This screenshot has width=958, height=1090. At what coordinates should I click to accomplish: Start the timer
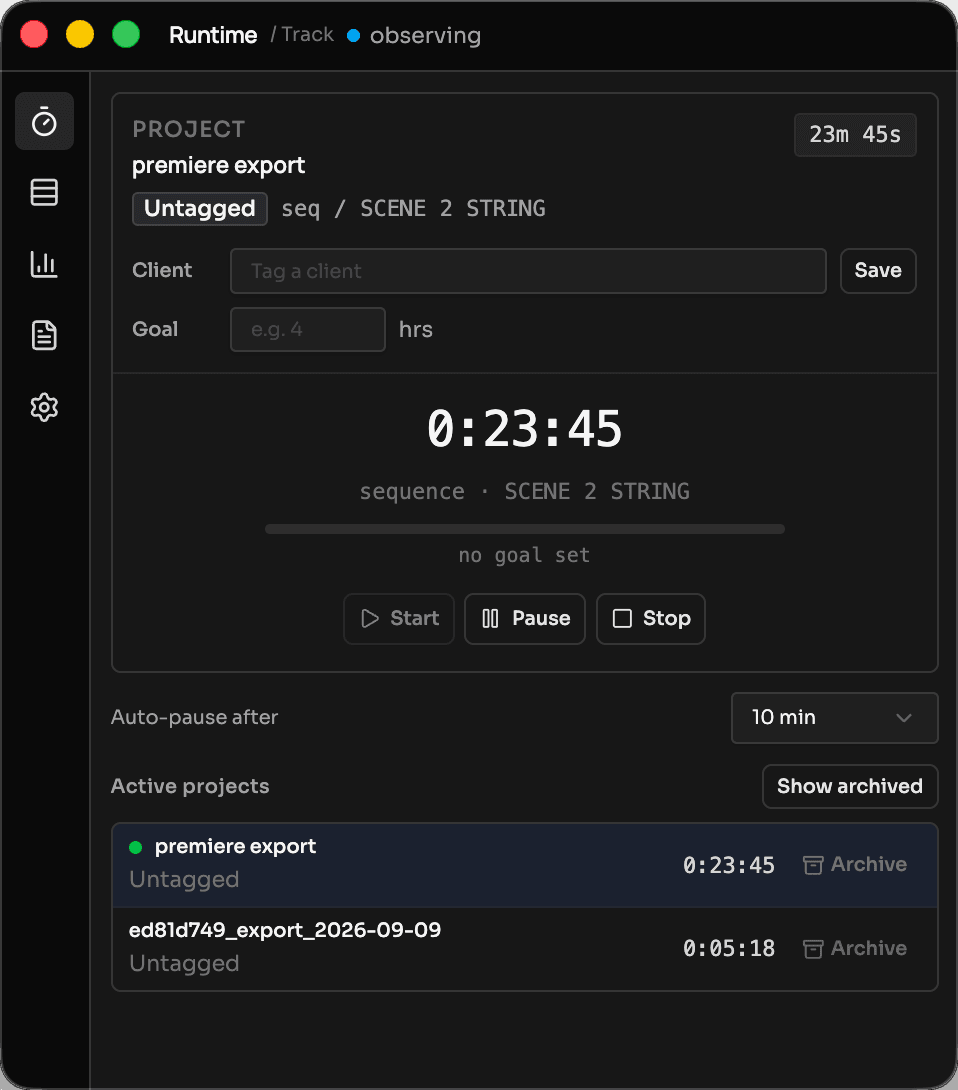[399, 619]
